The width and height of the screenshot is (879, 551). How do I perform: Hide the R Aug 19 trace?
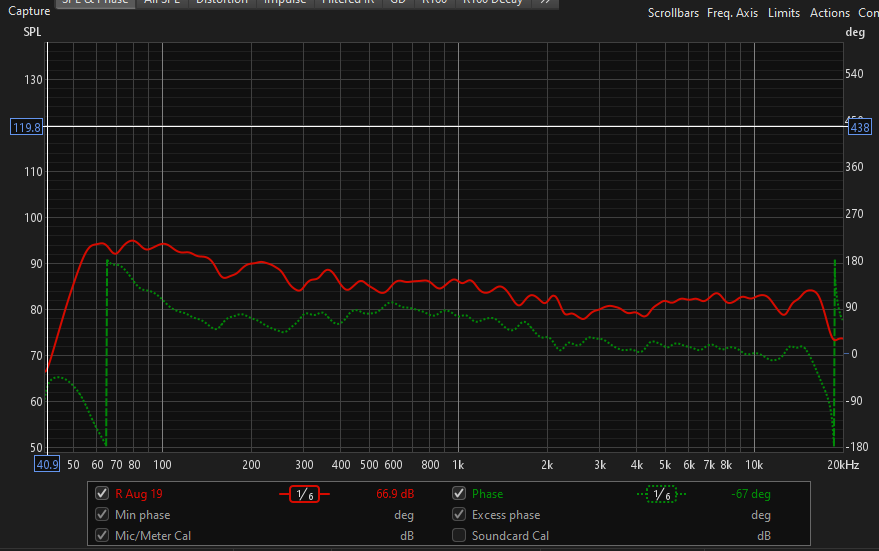coord(101,494)
